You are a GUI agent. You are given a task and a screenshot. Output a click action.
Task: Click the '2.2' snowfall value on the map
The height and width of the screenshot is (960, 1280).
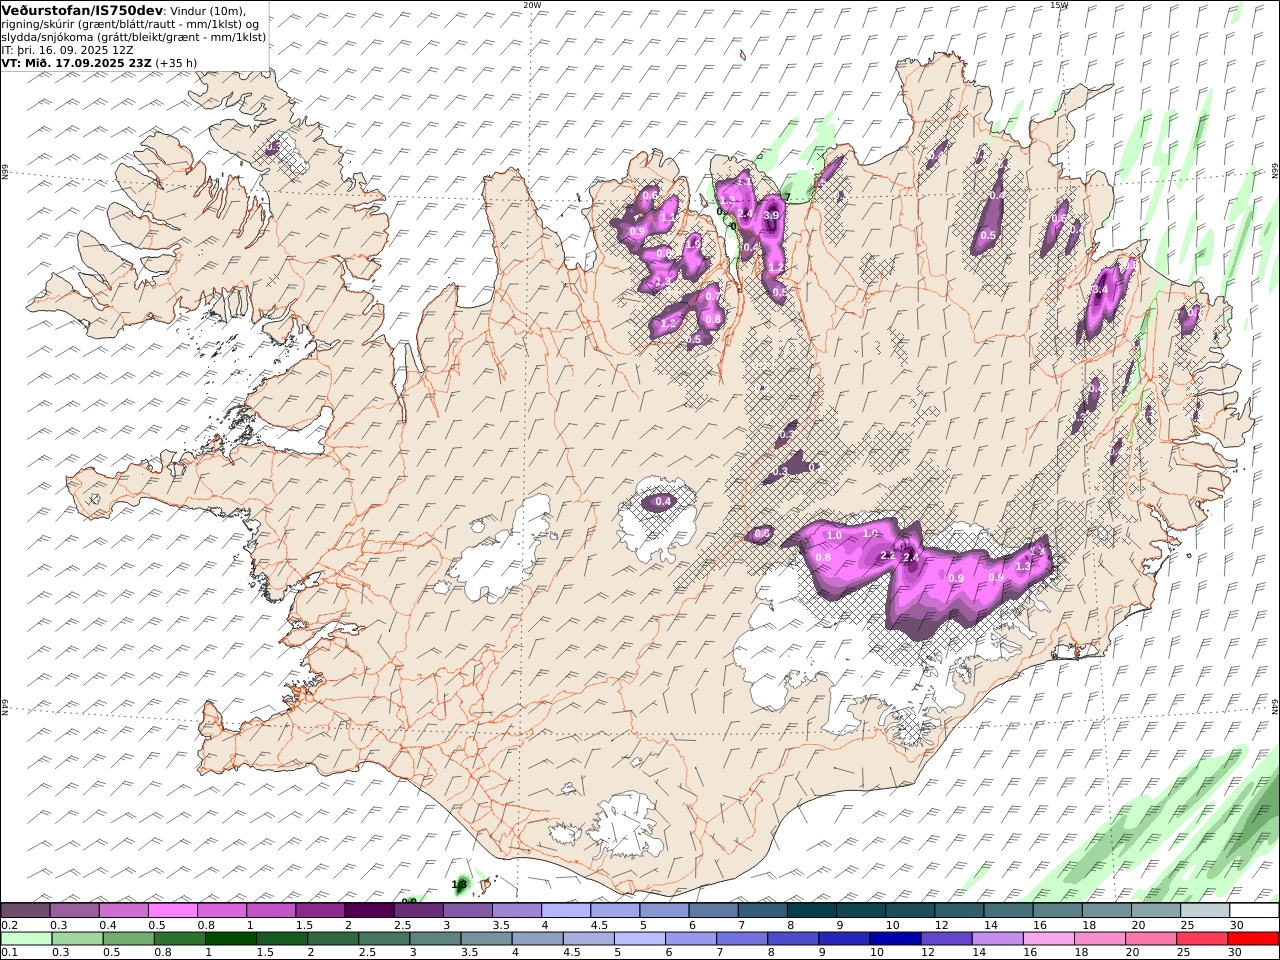887,556
